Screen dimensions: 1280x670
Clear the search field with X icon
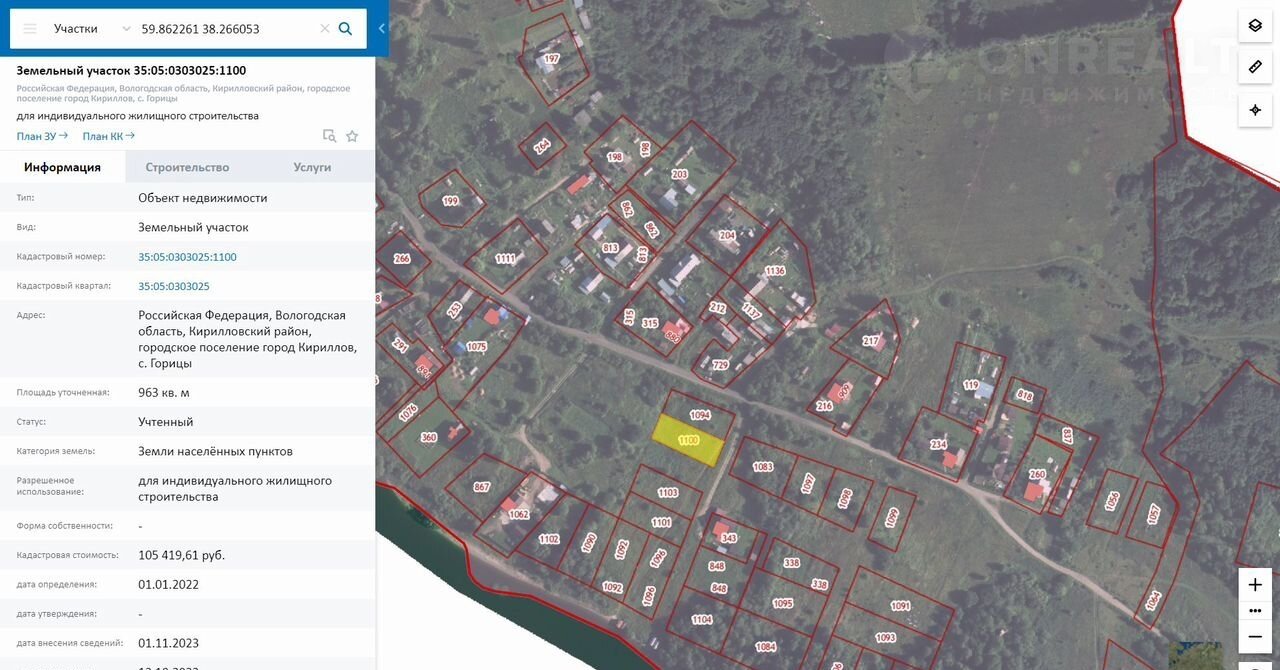pyautogui.click(x=324, y=29)
